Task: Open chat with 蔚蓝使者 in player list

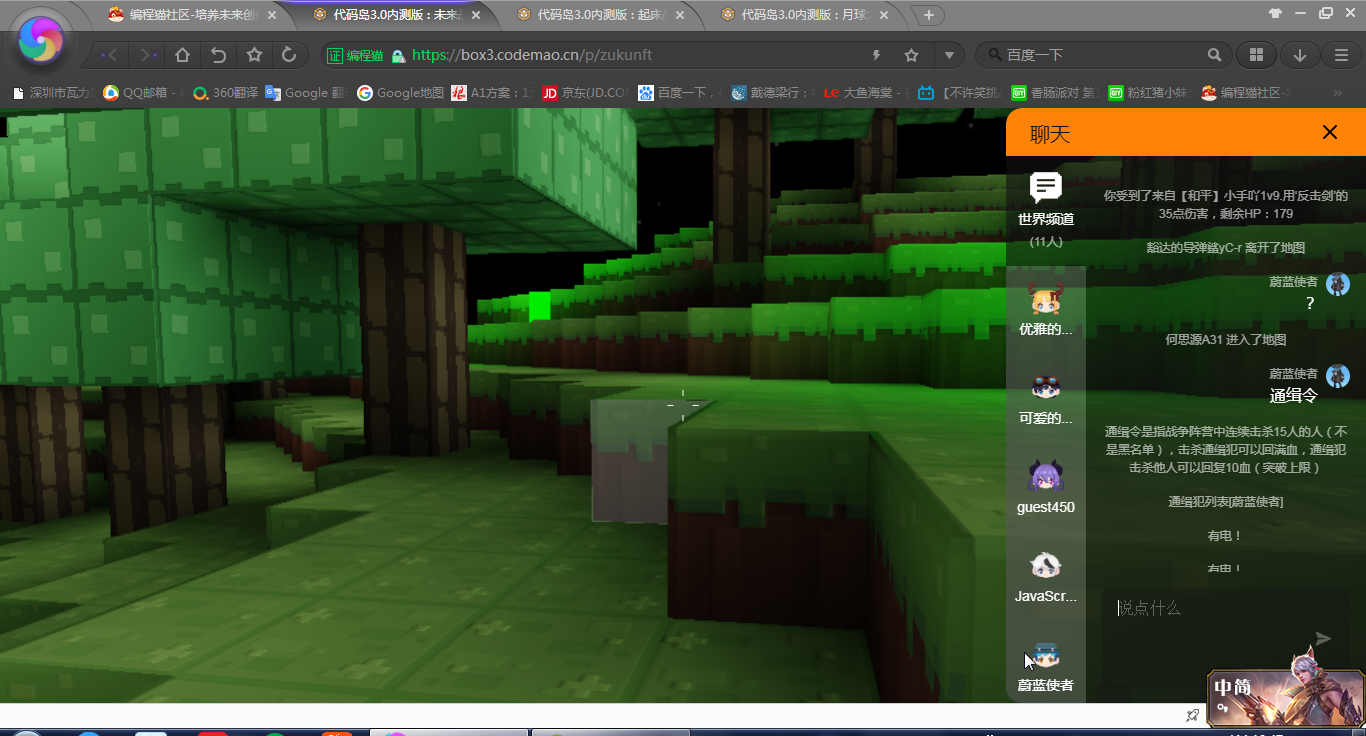Action: [1046, 666]
